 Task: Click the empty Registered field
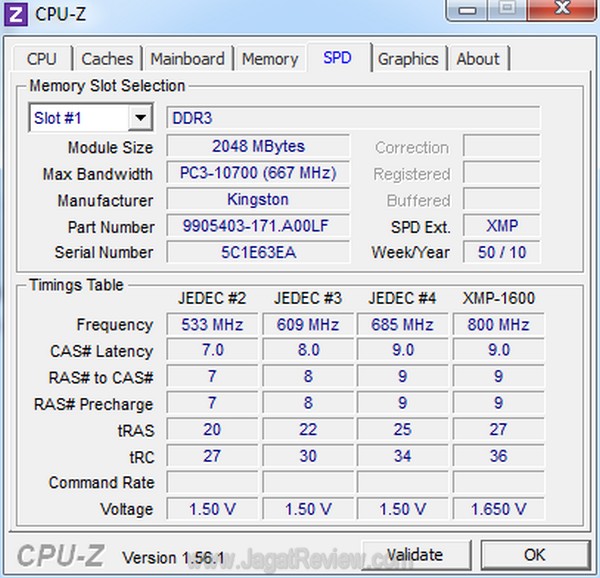click(502, 173)
